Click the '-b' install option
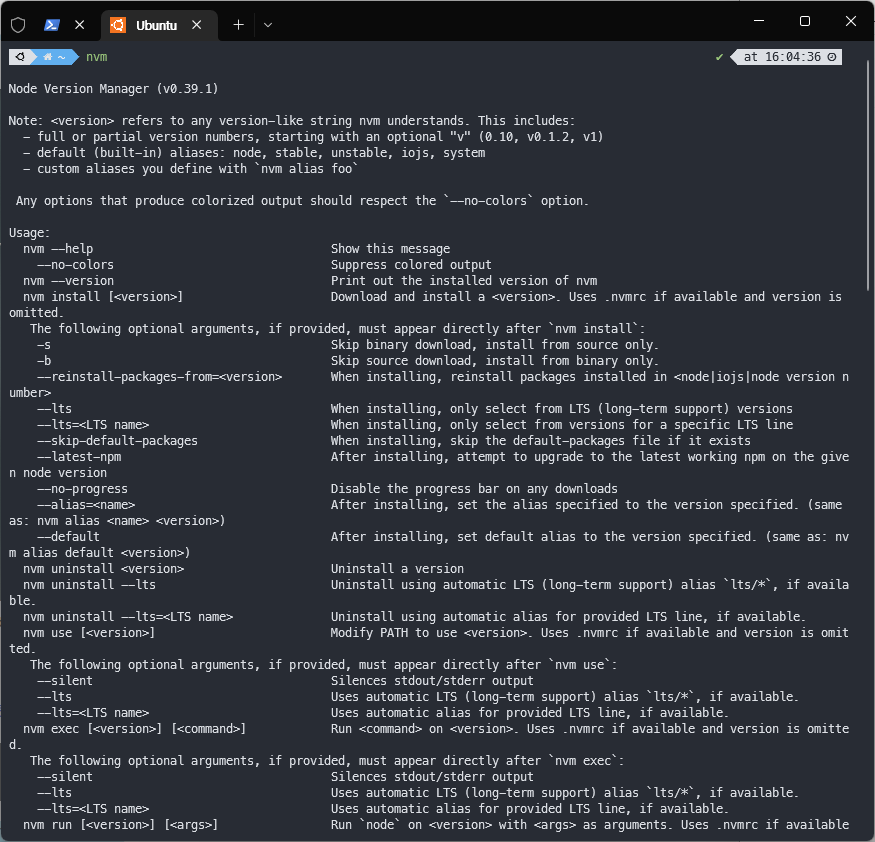Screen dimensions: 875x842 point(44,361)
